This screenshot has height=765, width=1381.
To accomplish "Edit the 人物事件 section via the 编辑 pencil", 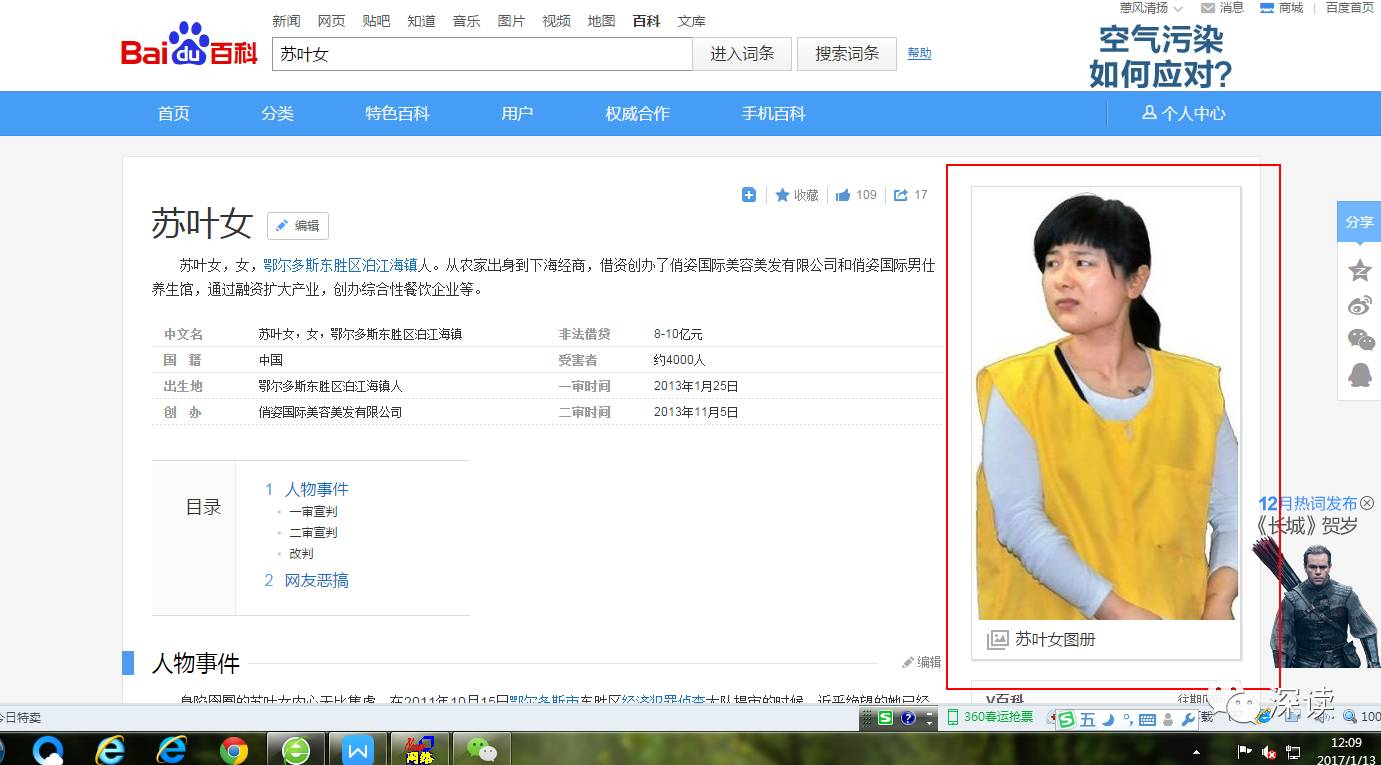I will coord(921,662).
